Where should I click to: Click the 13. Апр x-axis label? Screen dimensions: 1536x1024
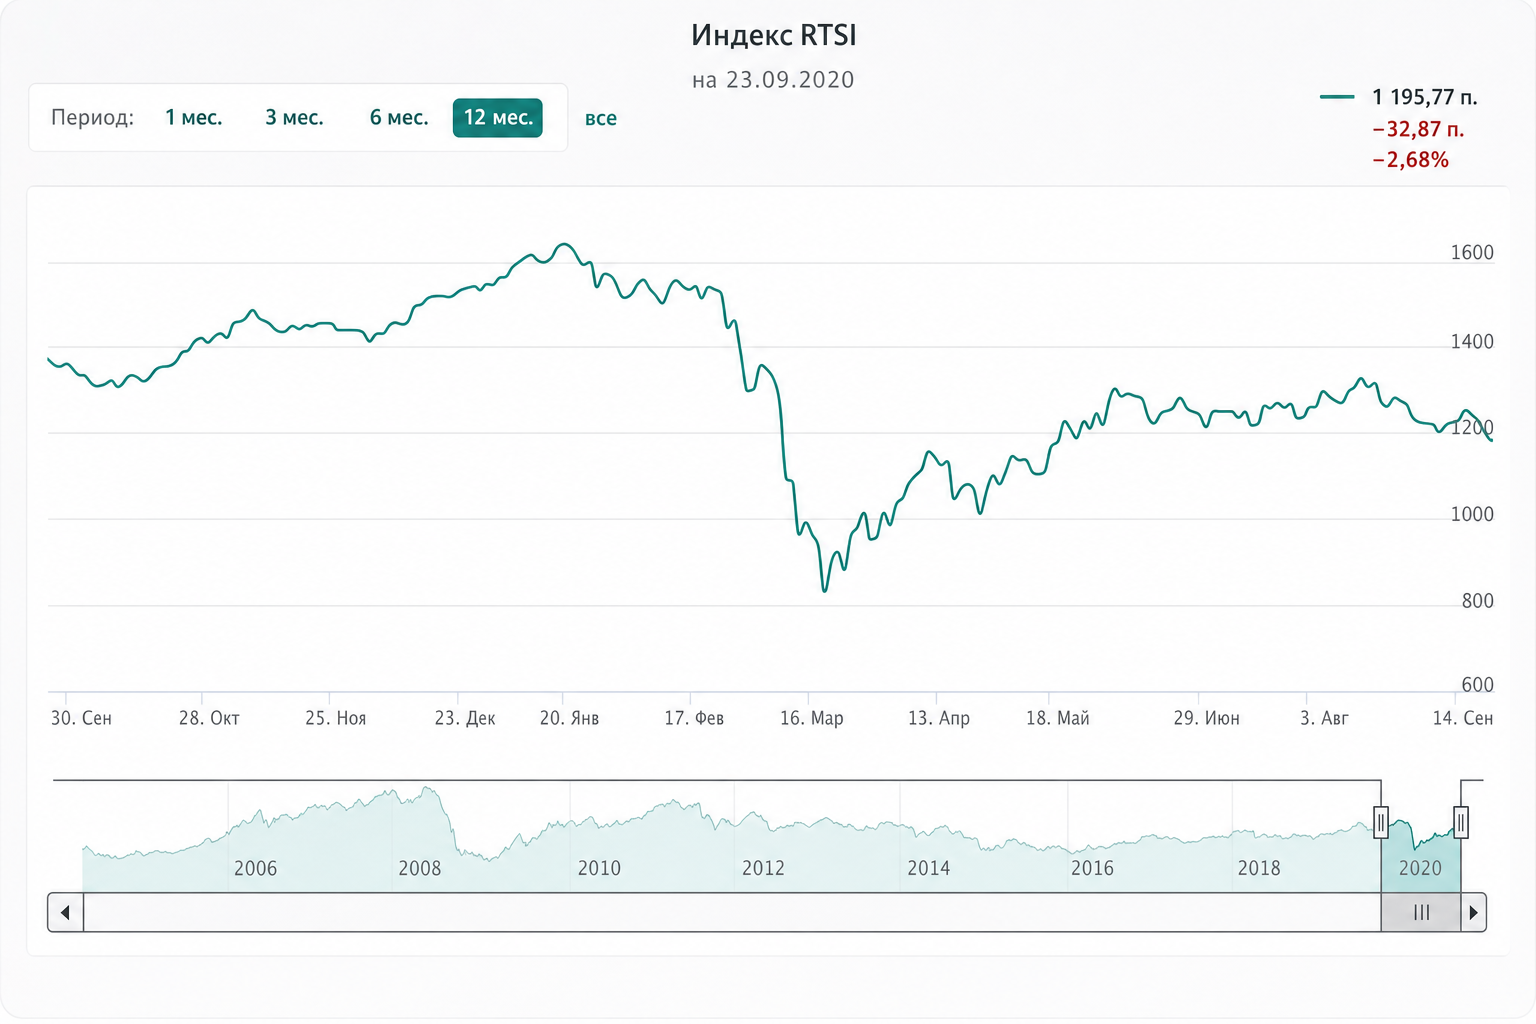[x=939, y=718]
